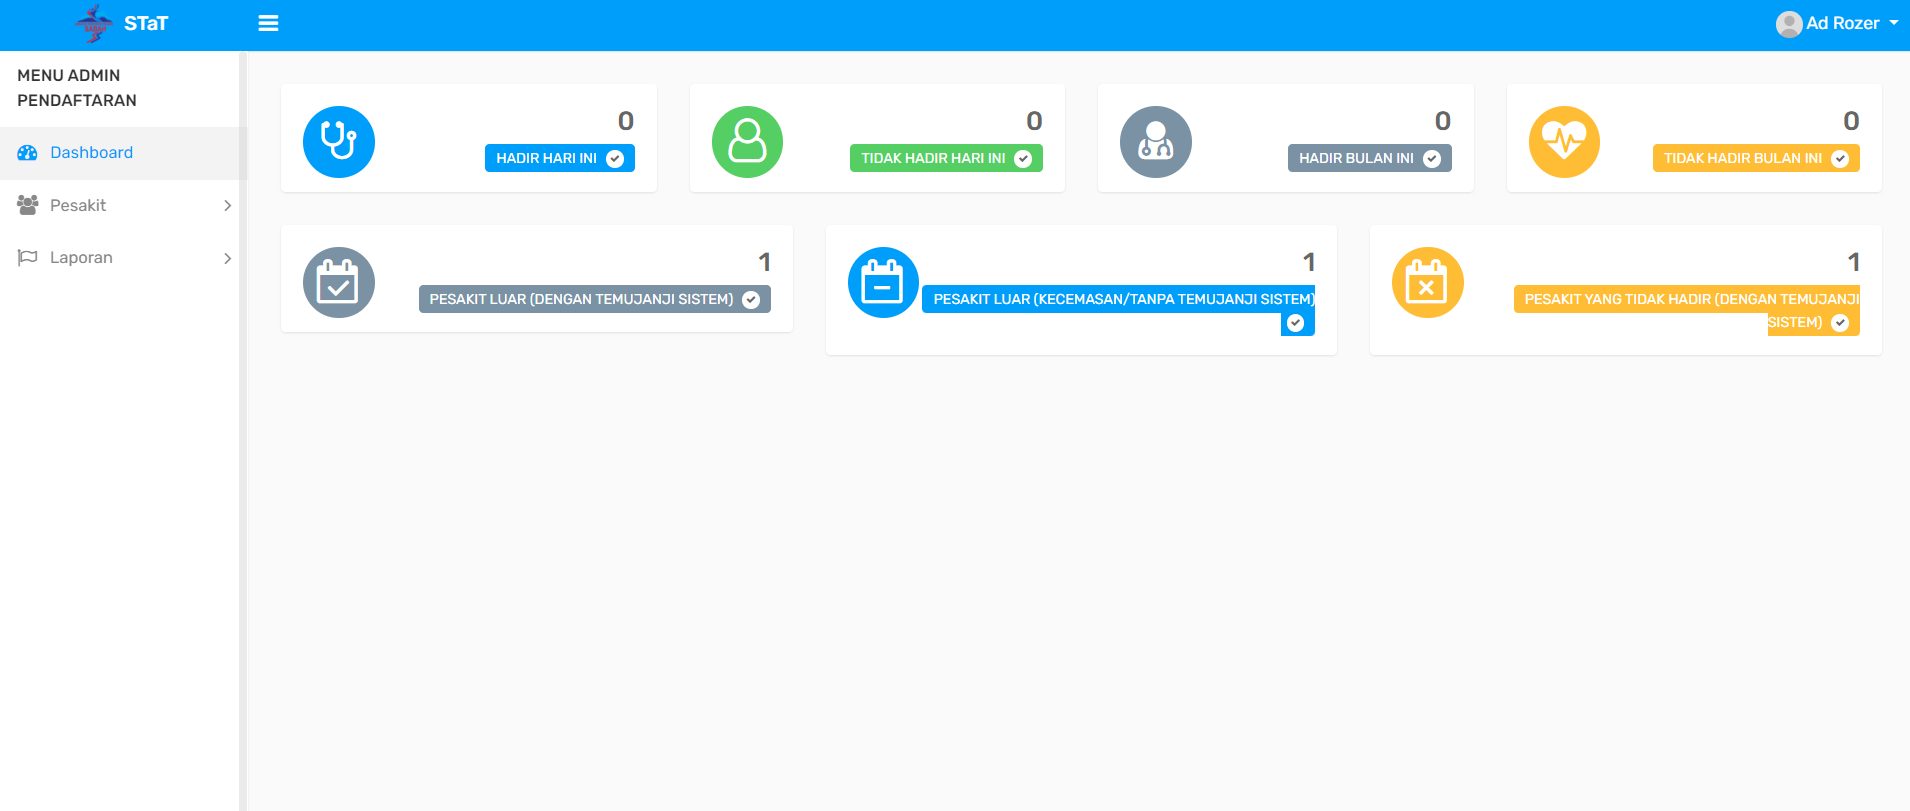Click the check circle on Hadir Hari Ini
The width and height of the screenshot is (1910, 811).
click(x=615, y=159)
